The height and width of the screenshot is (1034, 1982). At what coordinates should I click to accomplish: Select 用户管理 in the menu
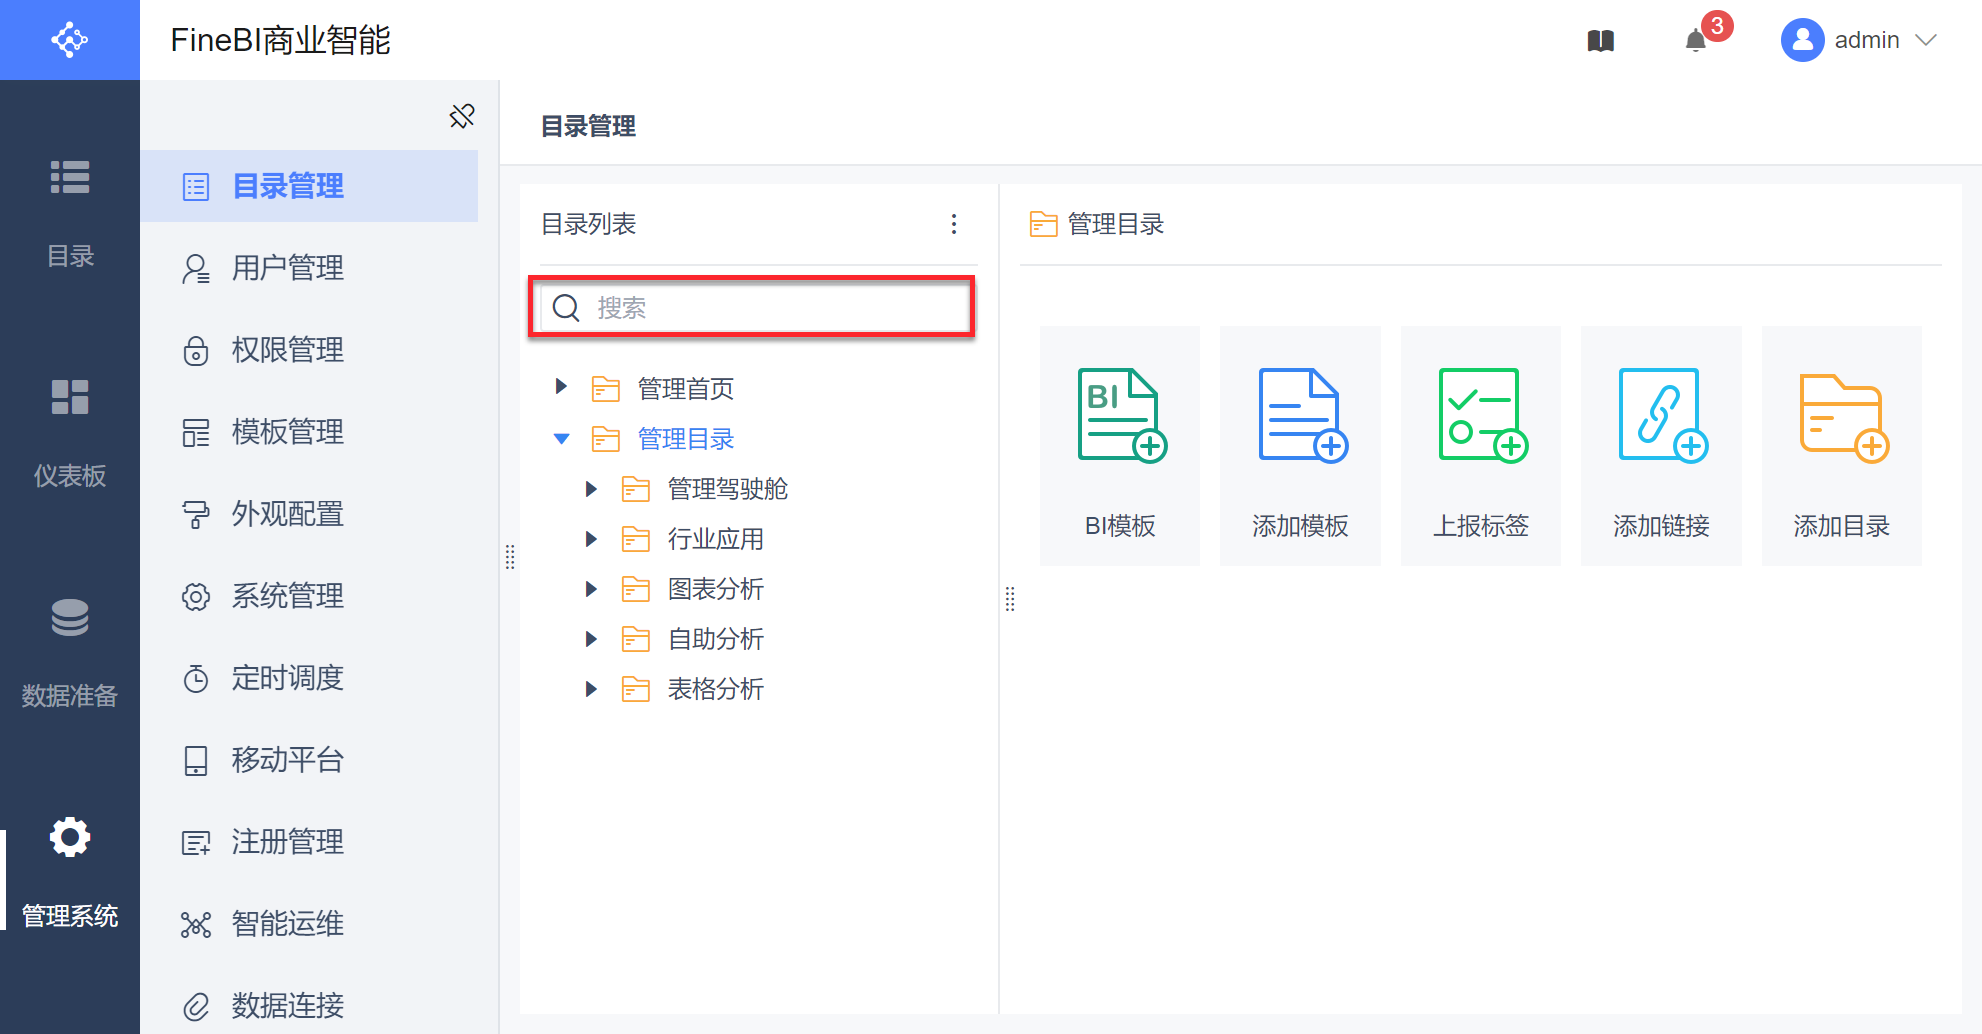[x=288, y=268]
